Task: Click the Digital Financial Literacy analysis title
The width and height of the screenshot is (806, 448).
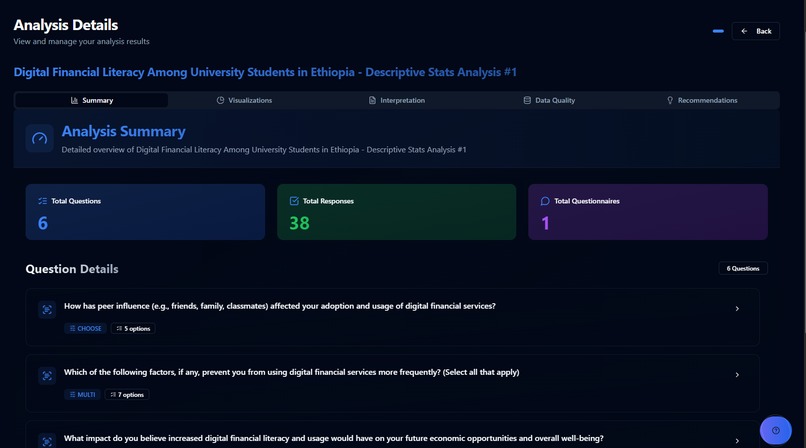Action: [x=265, y=72]
